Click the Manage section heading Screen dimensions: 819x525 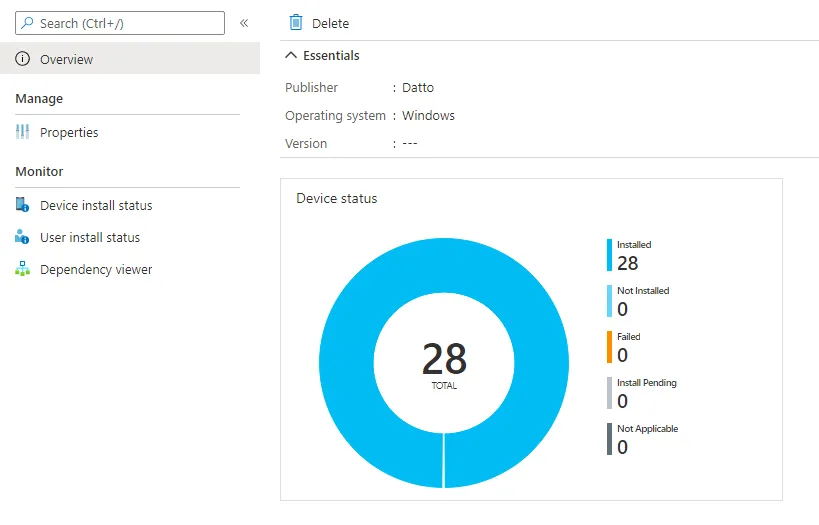[x=39, y=98]
